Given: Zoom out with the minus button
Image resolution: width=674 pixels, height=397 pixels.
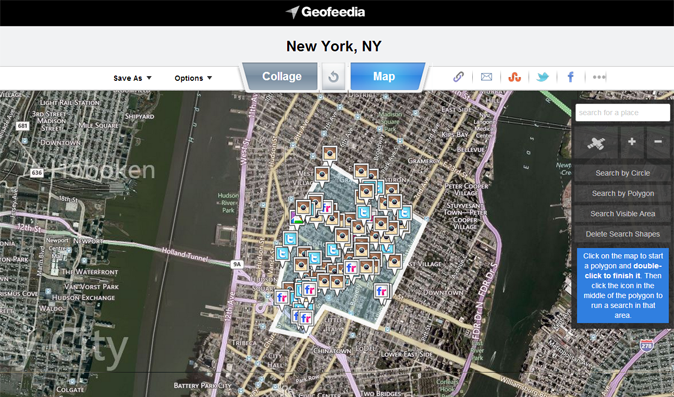Looking at the screenshot, I should click(x=658, y=143).
